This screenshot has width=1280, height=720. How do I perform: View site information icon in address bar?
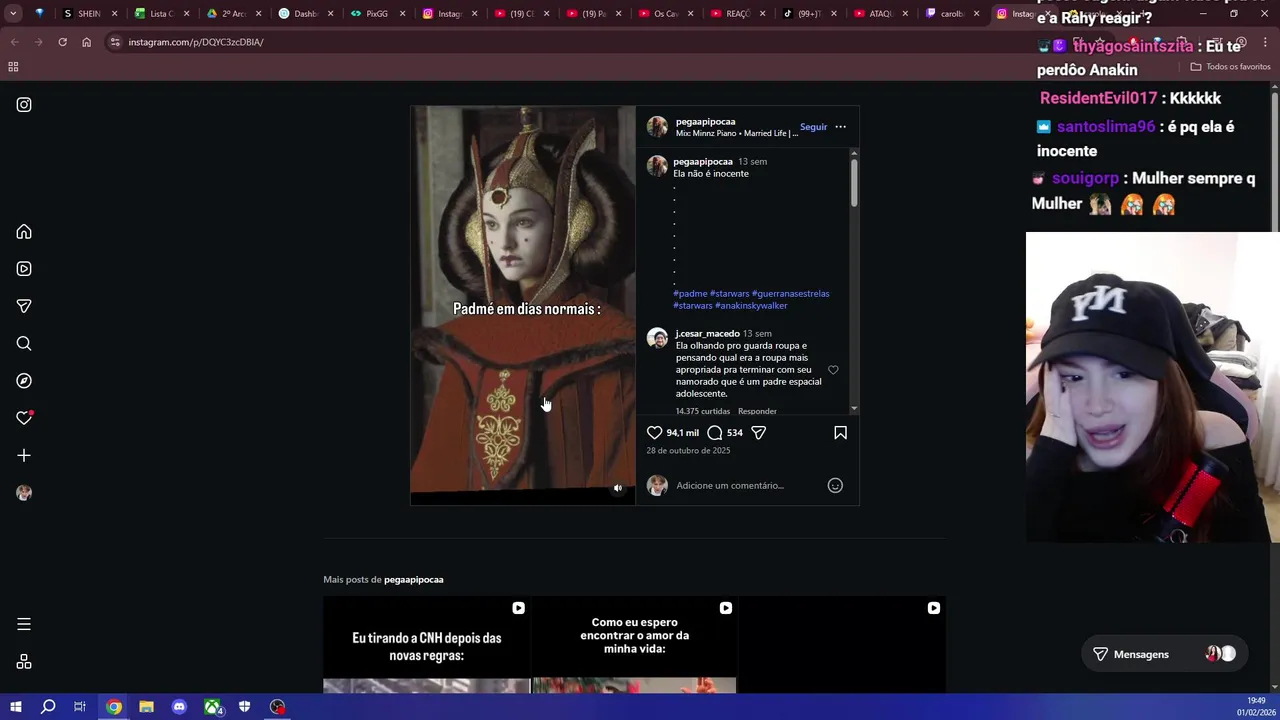pyautogui.click(x=115, y=42)
